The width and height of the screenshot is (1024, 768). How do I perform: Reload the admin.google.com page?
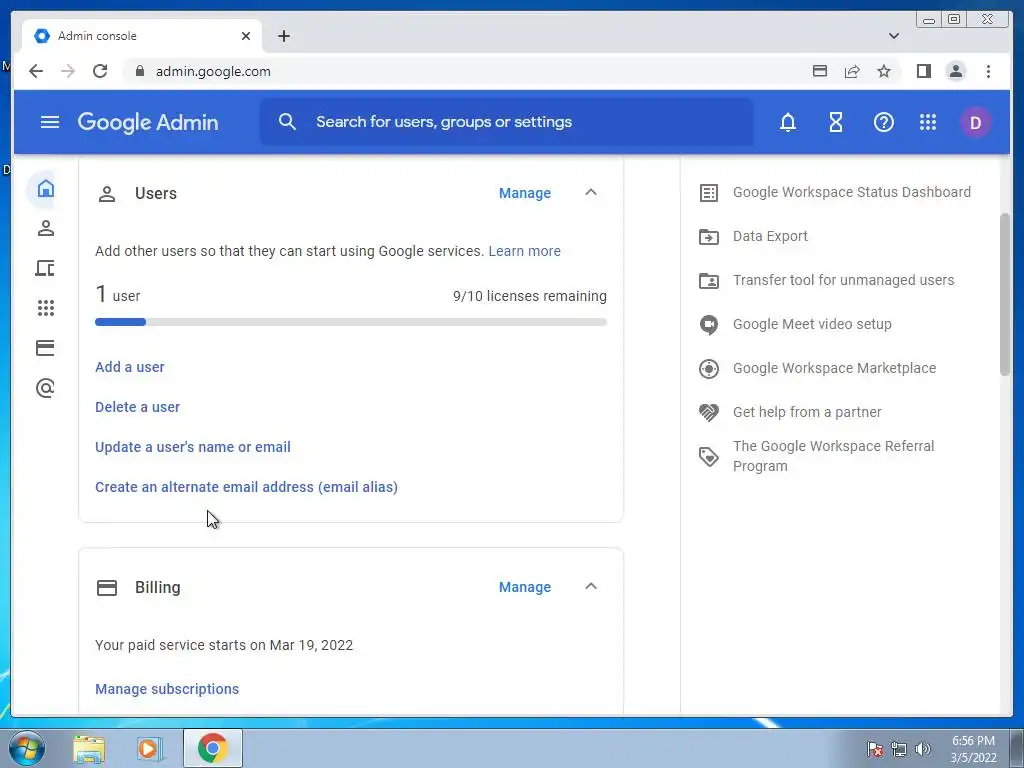click(x=100, y=71)
